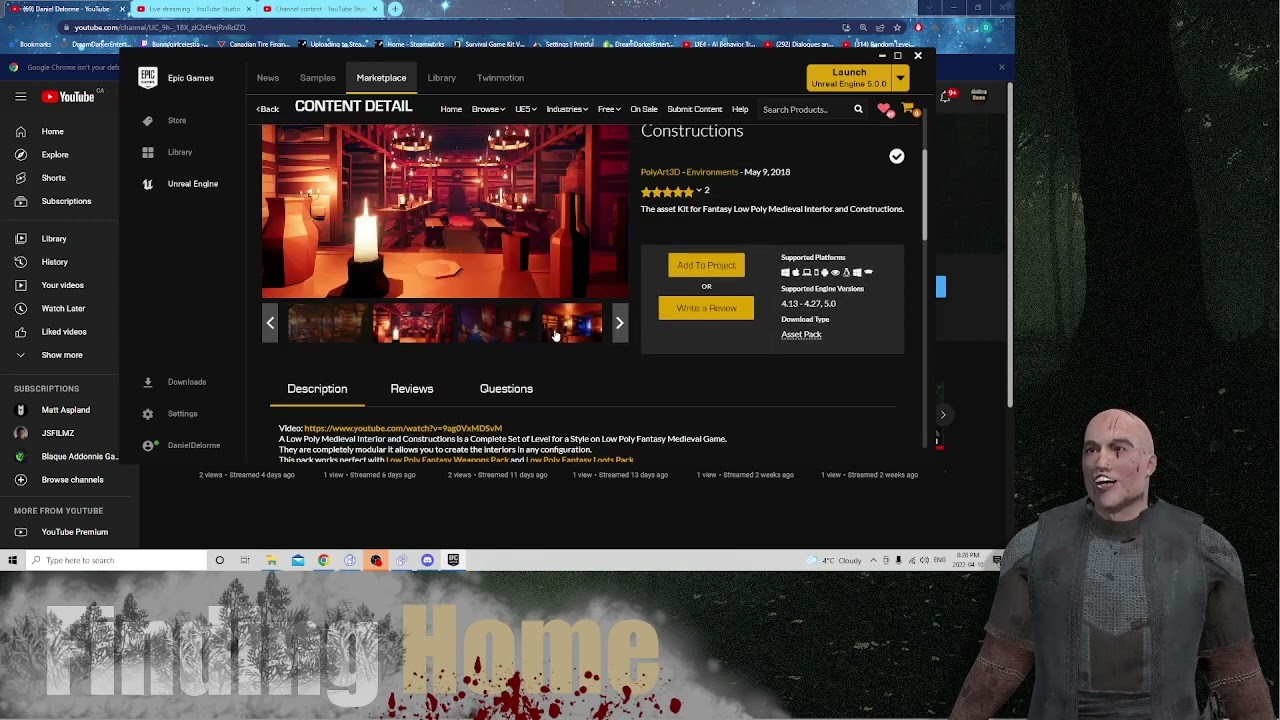Launch Unreal Engine 5.0.0
This screenshot has width=1280, height=720.
coord(849,78)
